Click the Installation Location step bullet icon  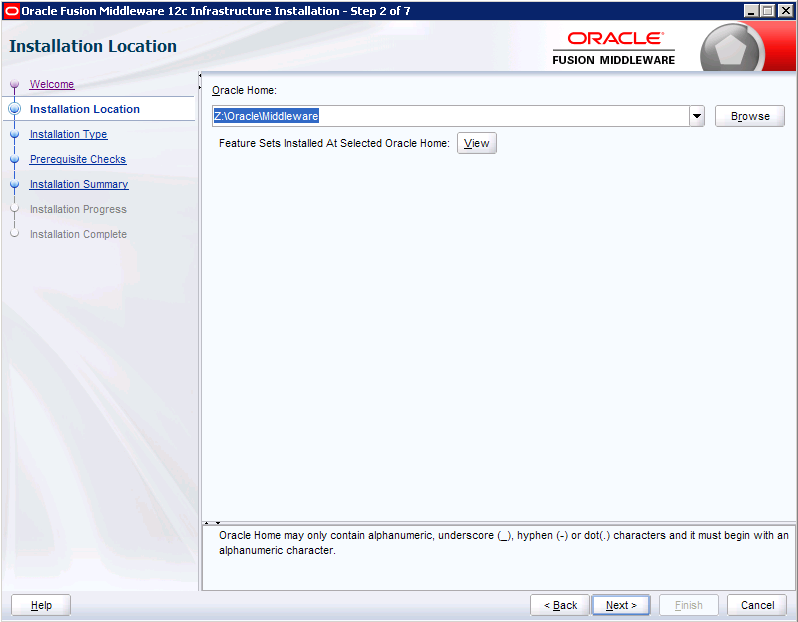[x=15, y=108]
